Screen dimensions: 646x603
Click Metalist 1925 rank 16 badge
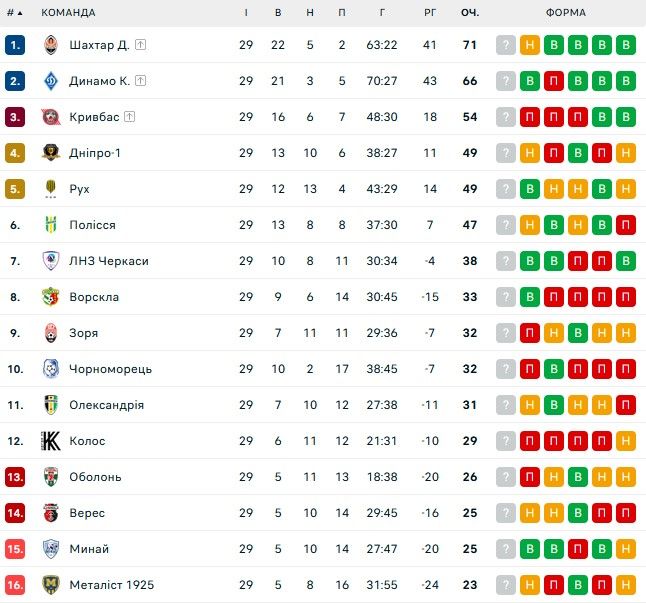click(14, 585)
